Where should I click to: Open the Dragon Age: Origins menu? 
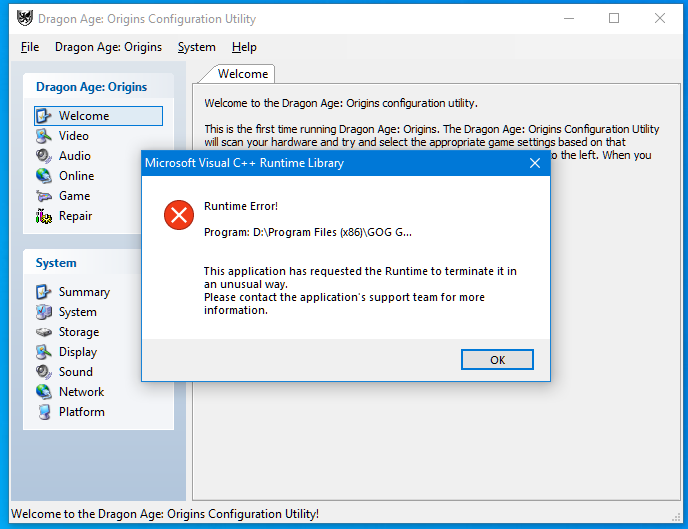pyautogui.click(x=108, y=47)
